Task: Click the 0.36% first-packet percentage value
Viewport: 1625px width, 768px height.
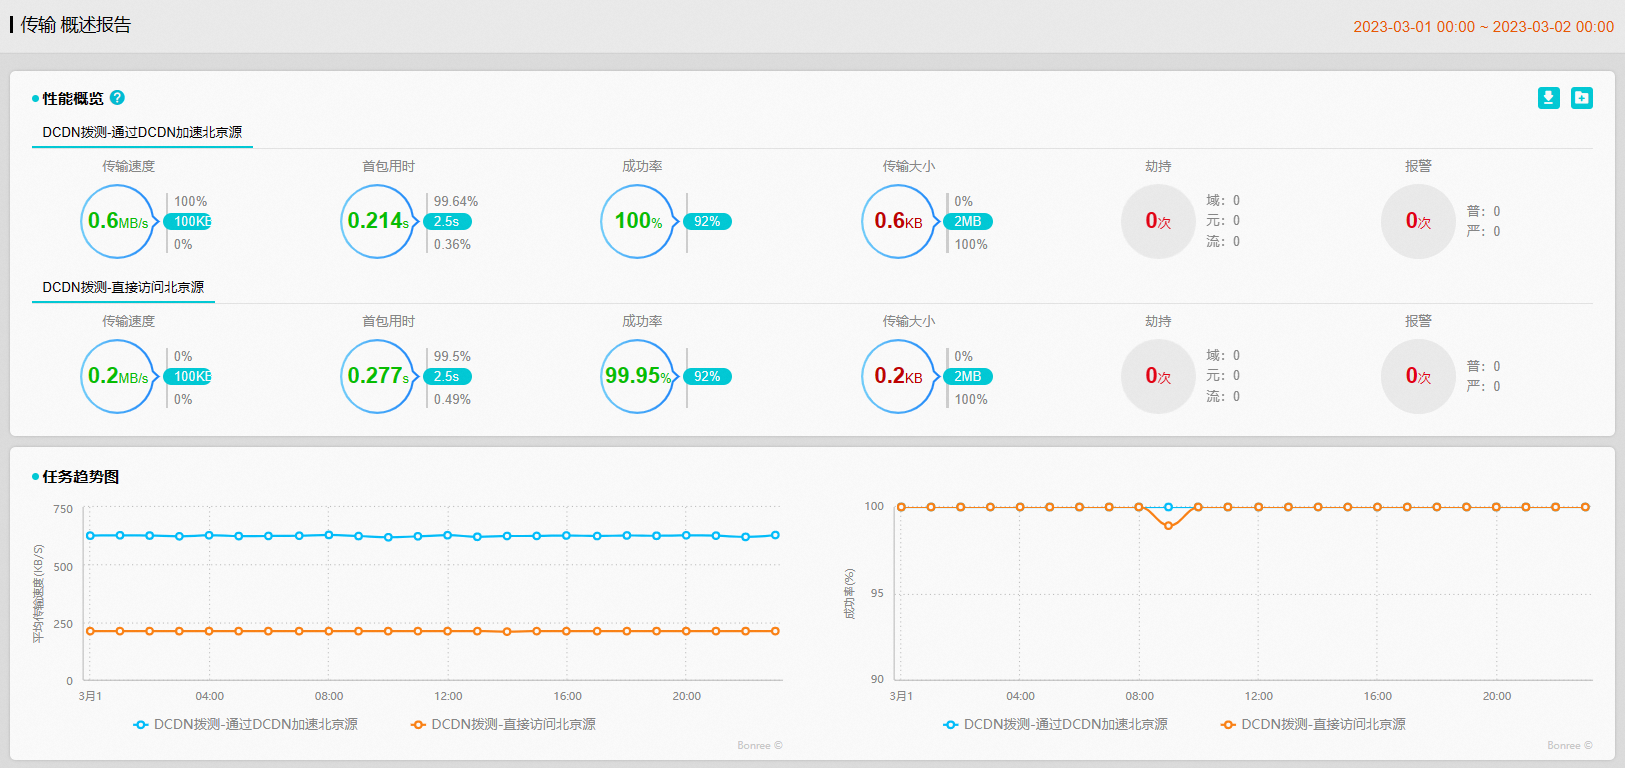Action: 452,244
